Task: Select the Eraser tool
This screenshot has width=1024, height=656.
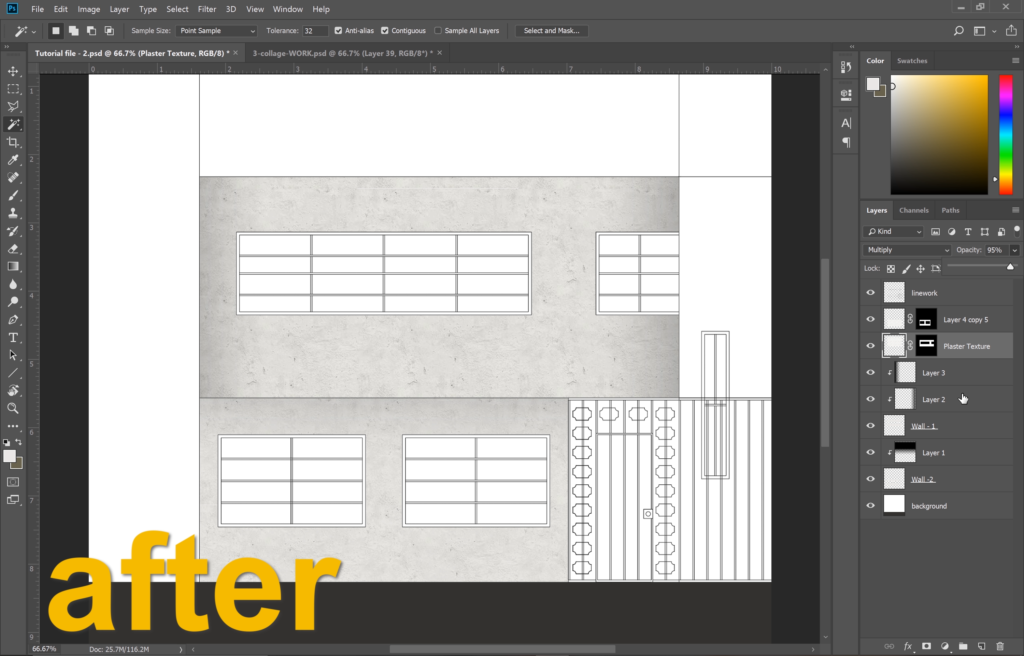Action: click(13, 249)
